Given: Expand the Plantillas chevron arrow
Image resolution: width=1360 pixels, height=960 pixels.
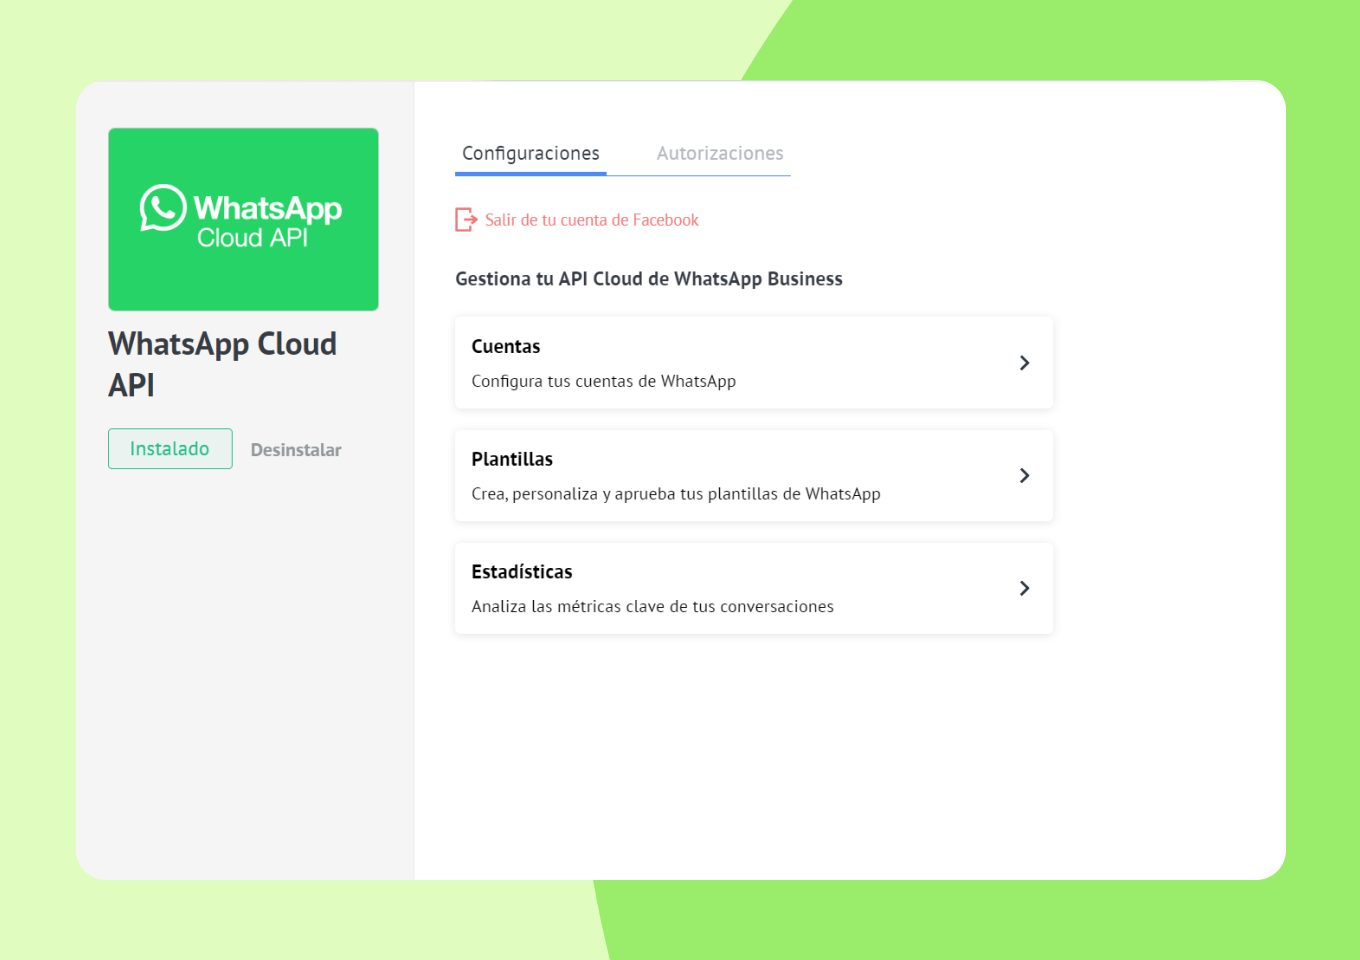Looking at the screenshot, I should [1024, 476].
